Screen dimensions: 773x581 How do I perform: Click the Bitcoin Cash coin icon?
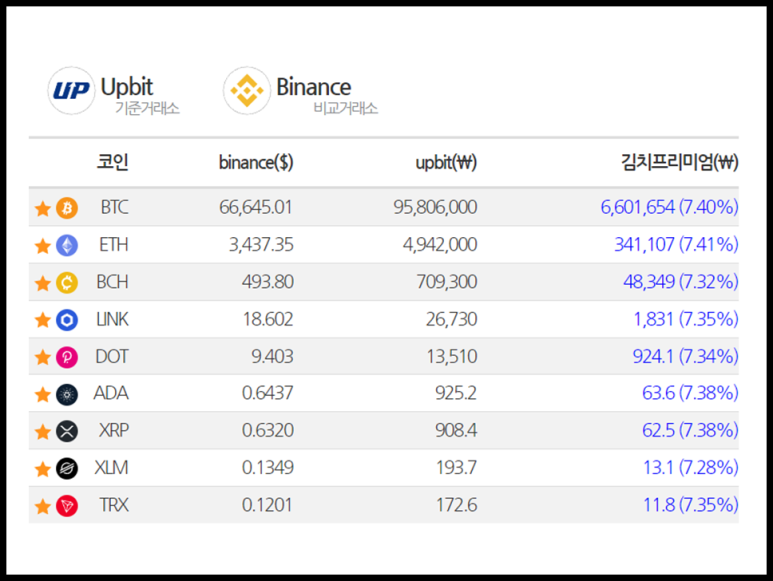(x=67, y=283)
